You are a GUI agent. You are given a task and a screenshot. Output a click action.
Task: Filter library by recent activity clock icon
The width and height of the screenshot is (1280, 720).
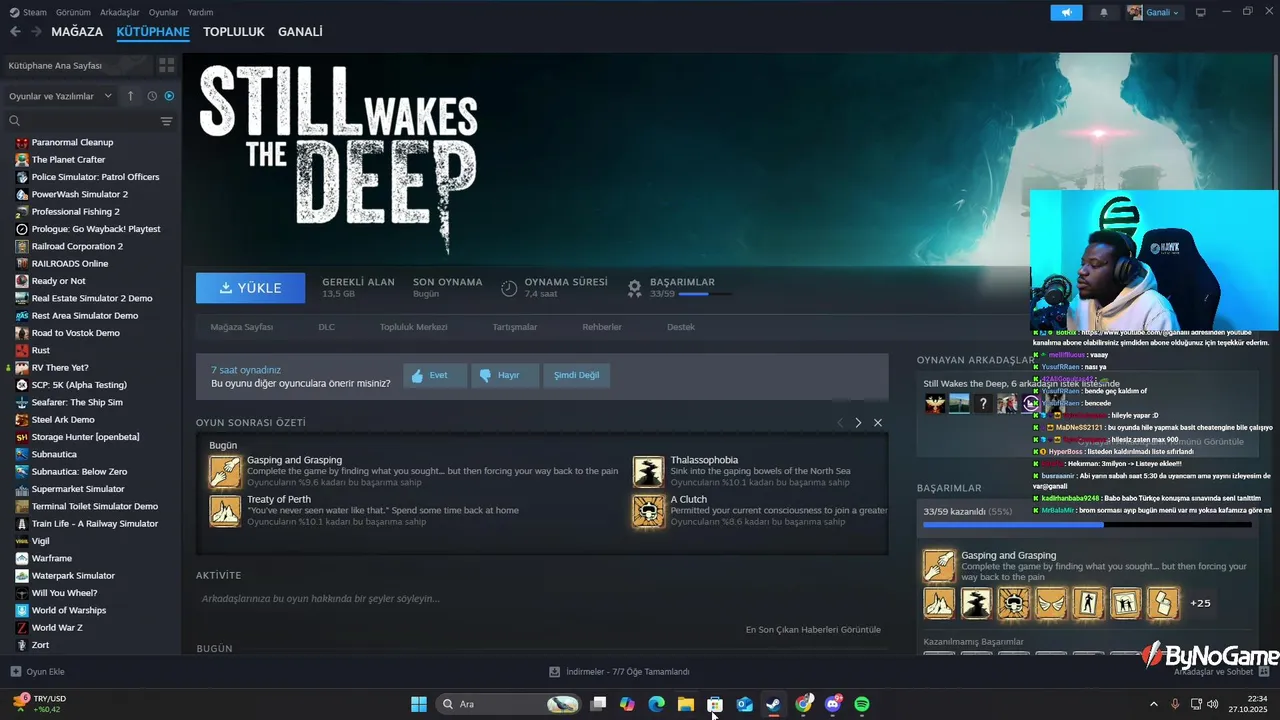pyautogui.click(x=152, y=96)
